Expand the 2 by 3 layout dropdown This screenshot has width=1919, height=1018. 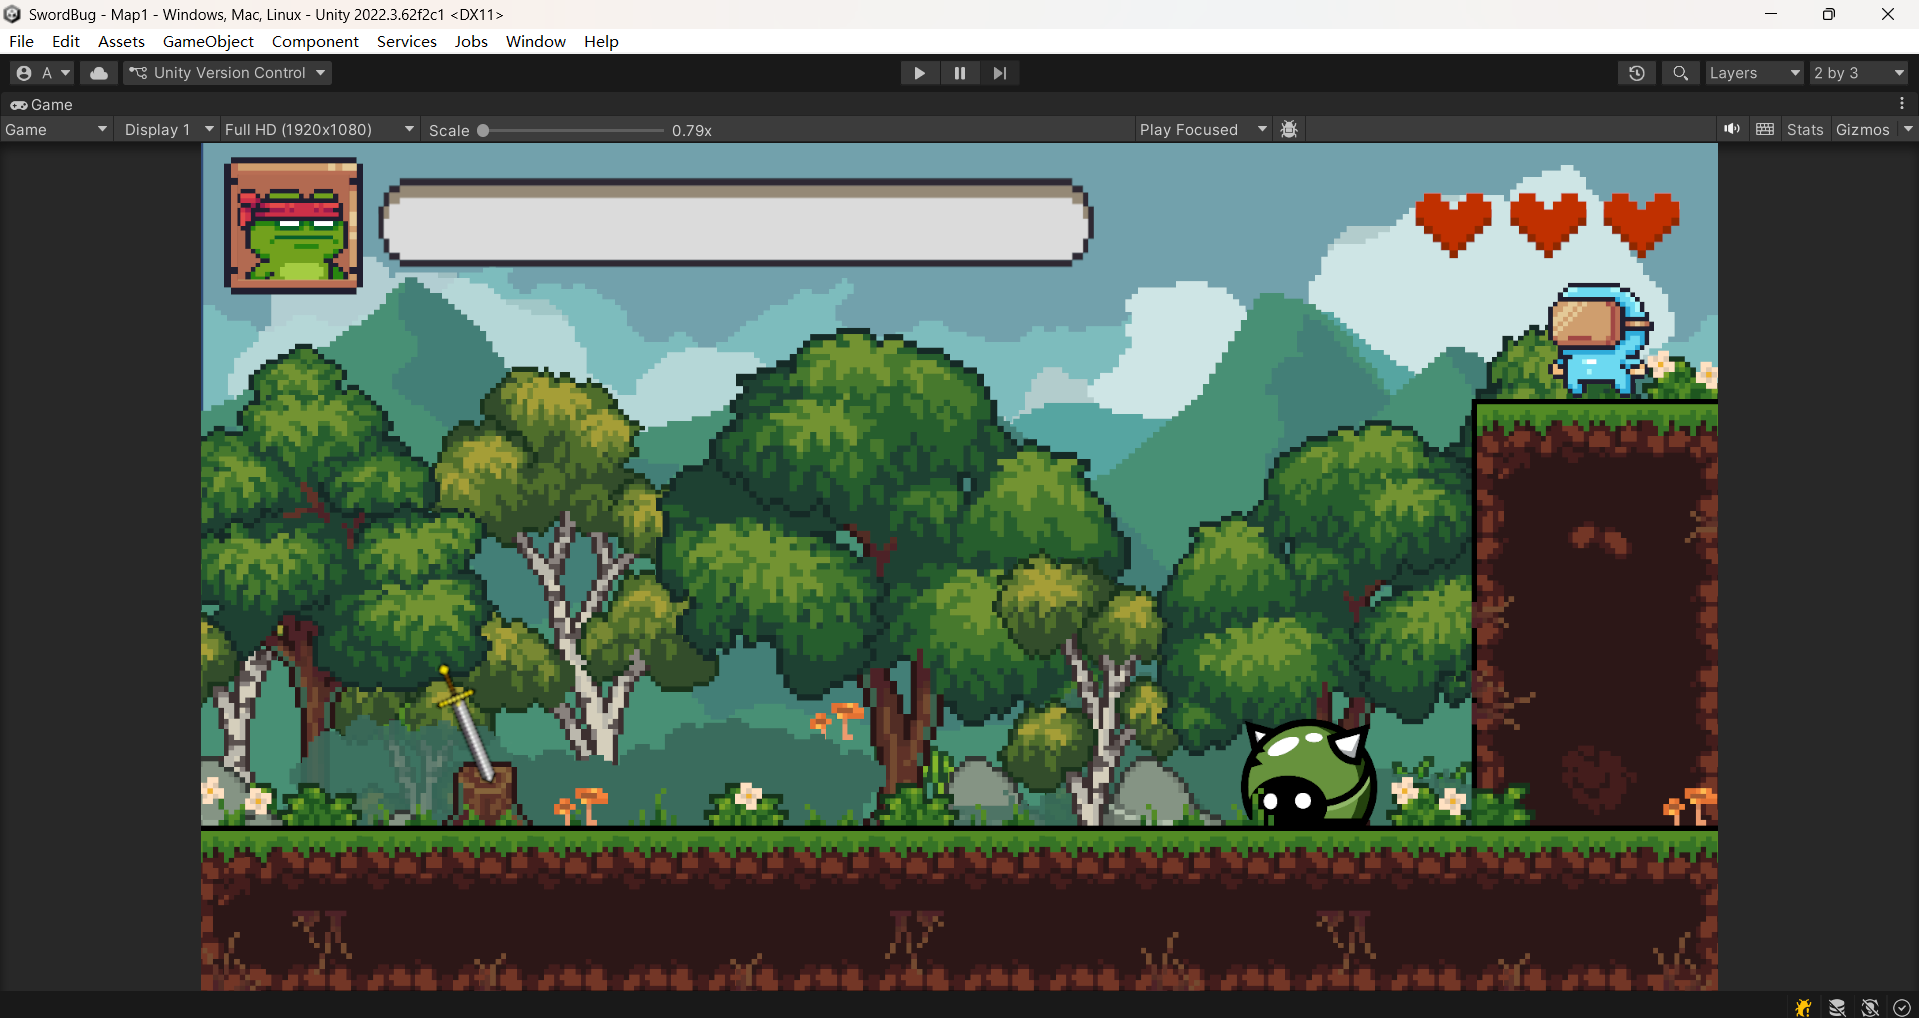click(1858, 73)
